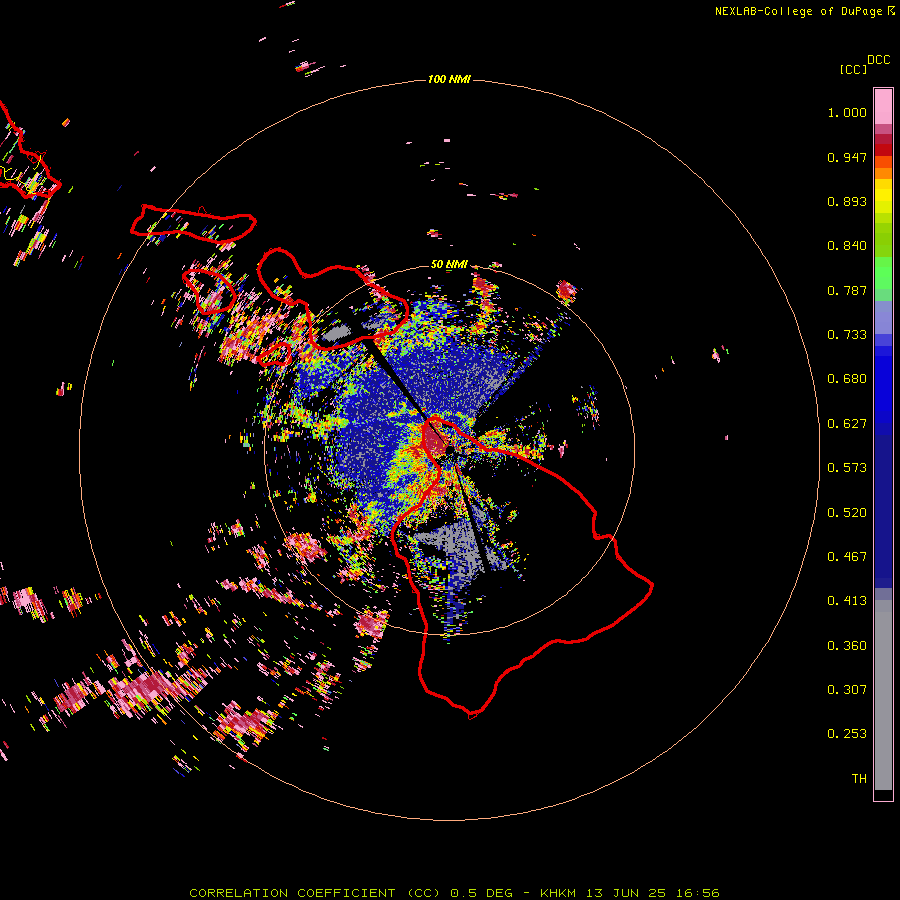Select the 1.000 scale value

(x=847, y=112)
